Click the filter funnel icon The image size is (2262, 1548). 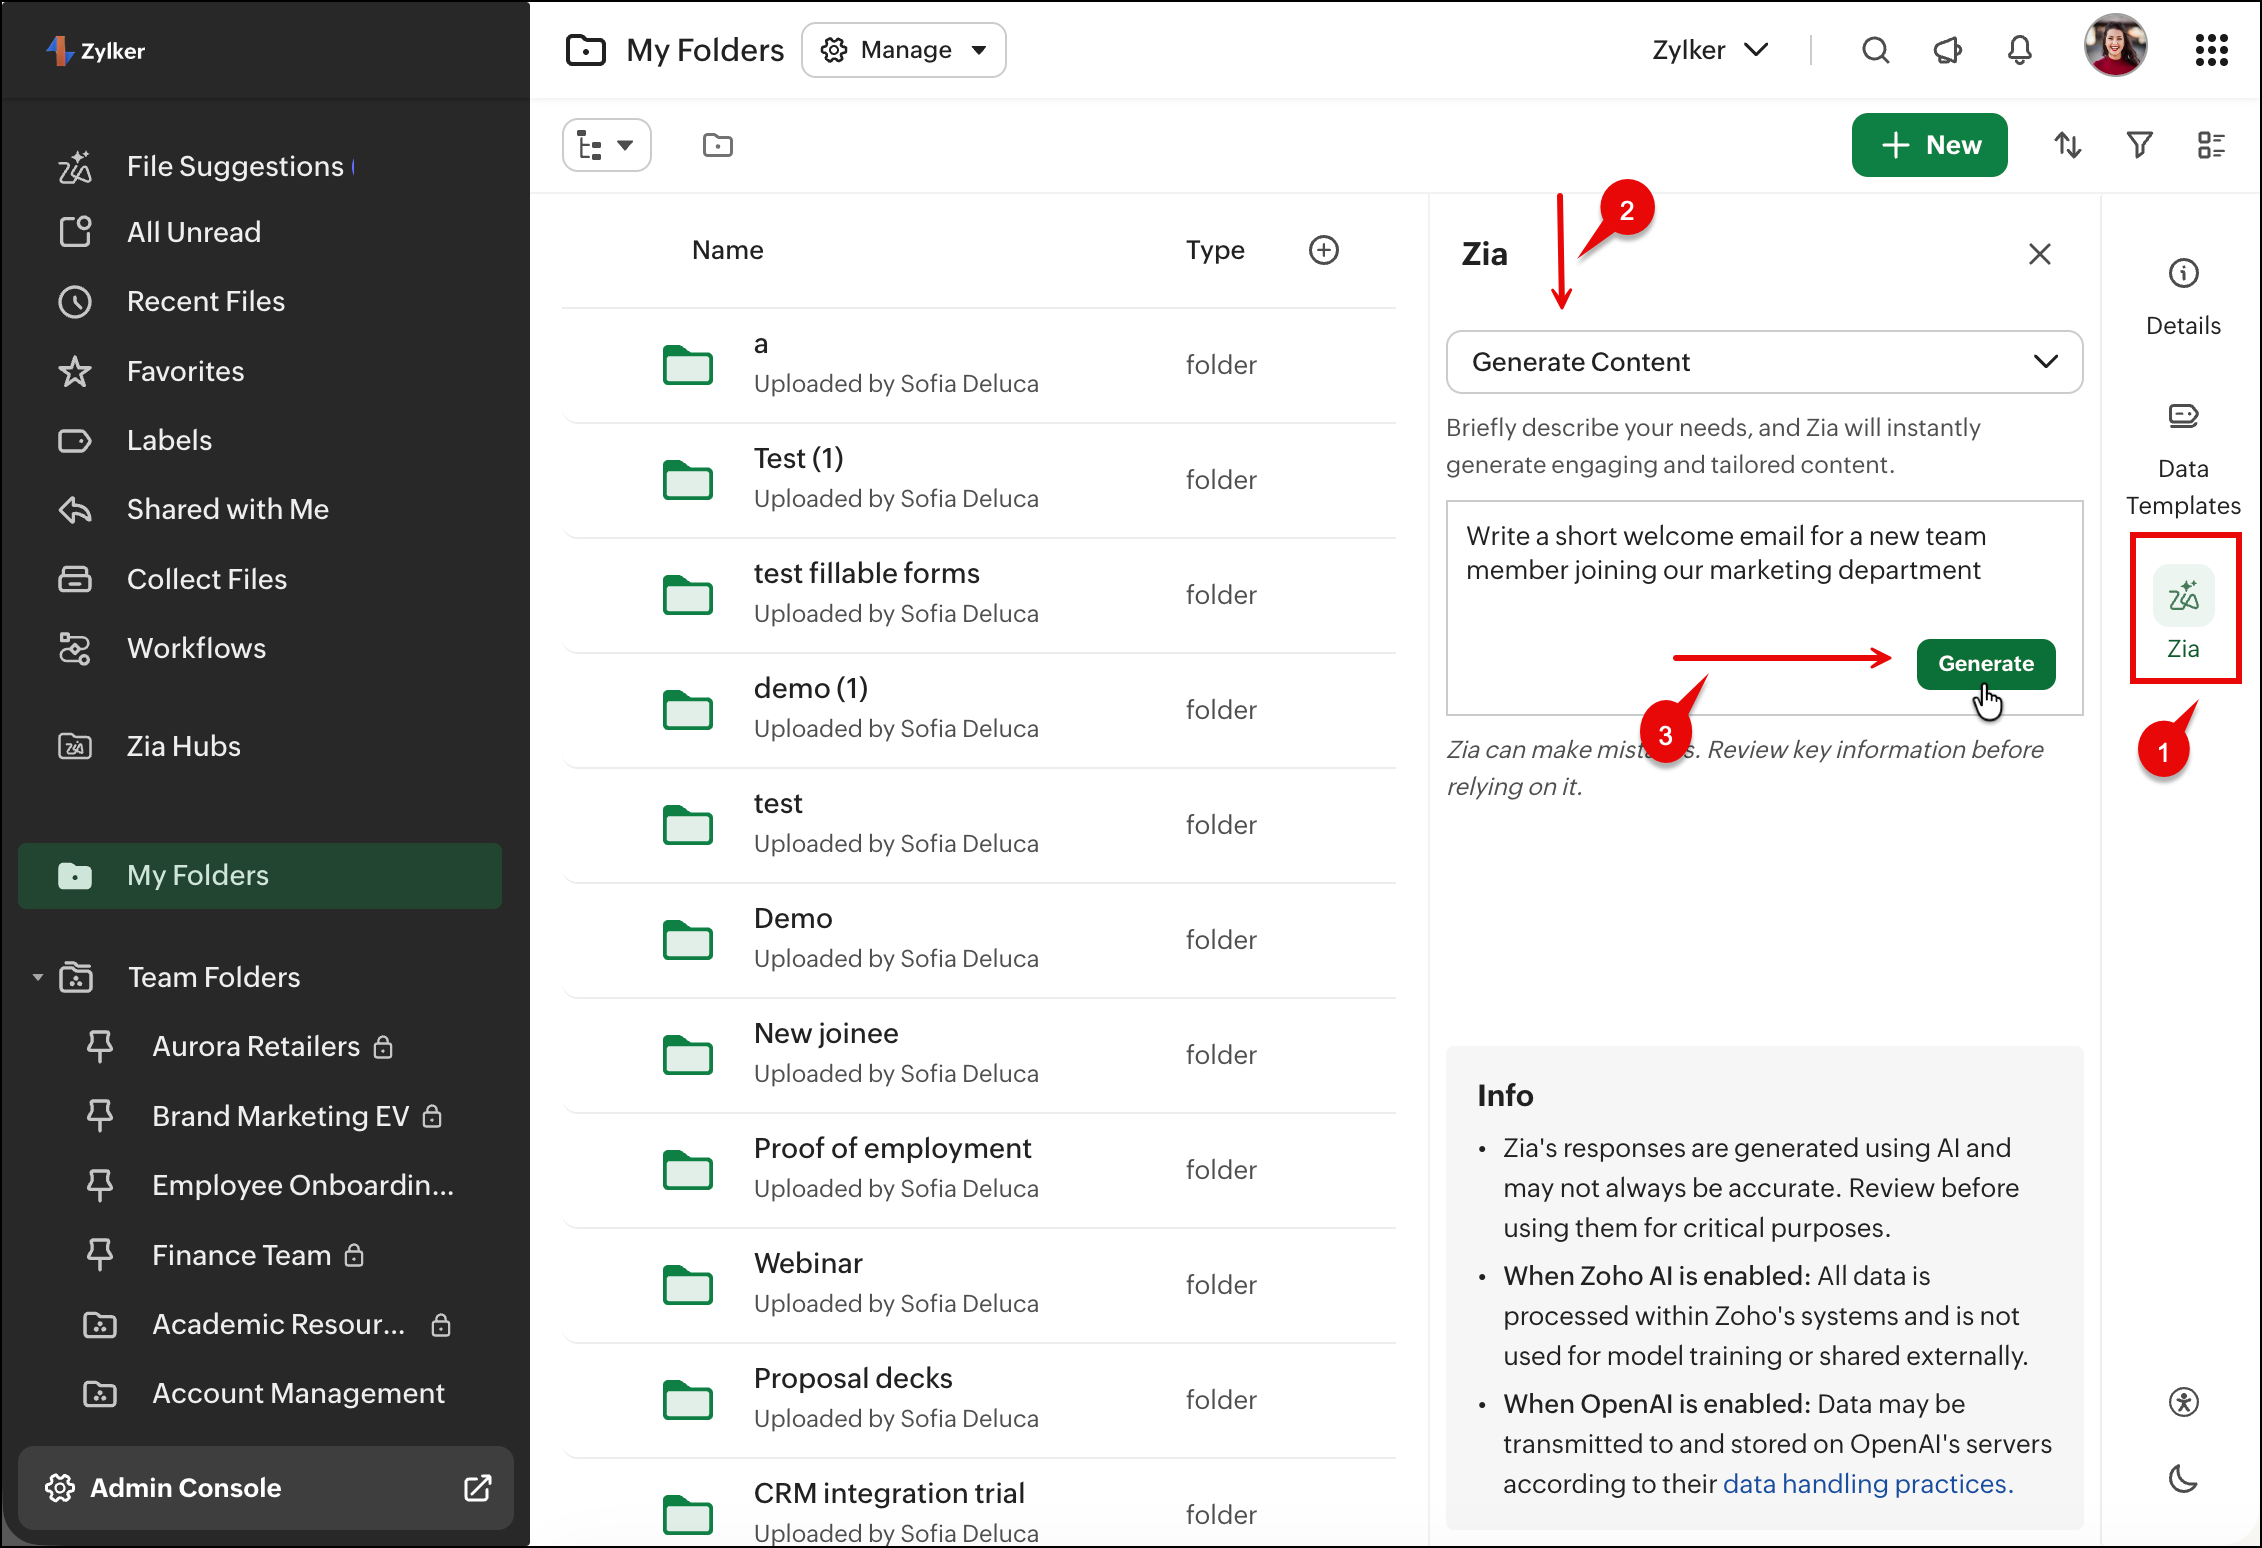coord(2139,146)
